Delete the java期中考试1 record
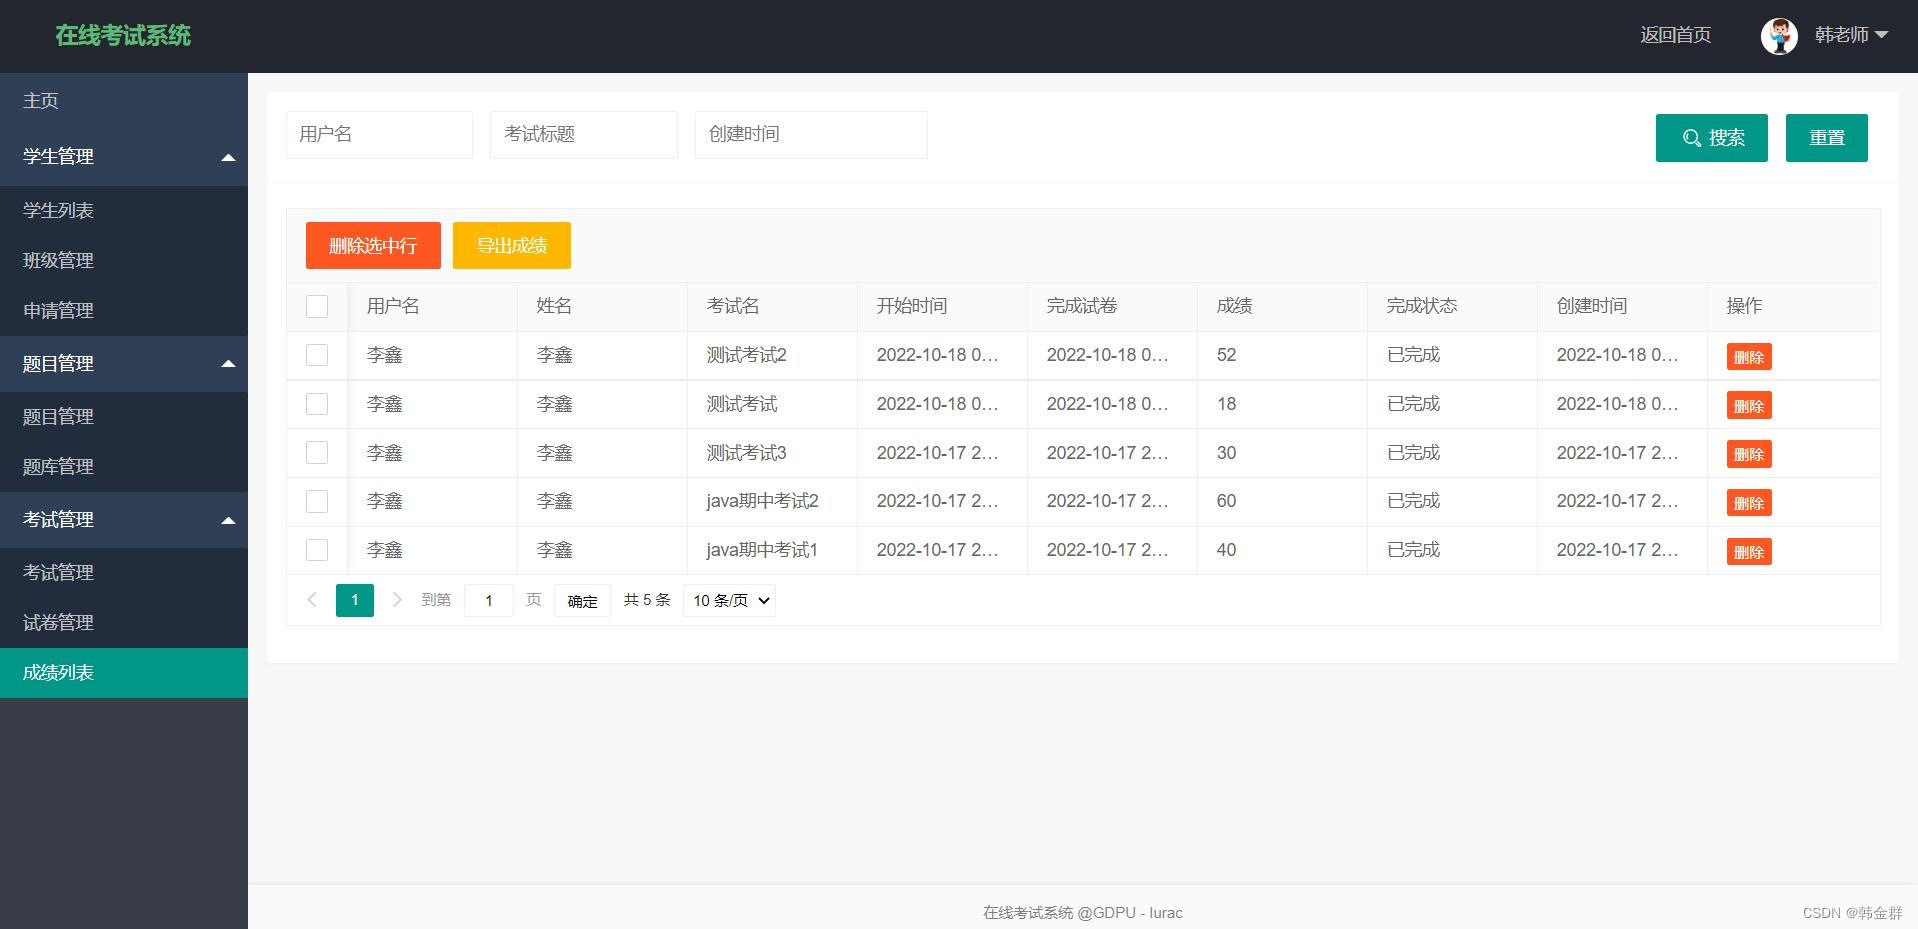The image size is (1918, 929). (1749, 552)
